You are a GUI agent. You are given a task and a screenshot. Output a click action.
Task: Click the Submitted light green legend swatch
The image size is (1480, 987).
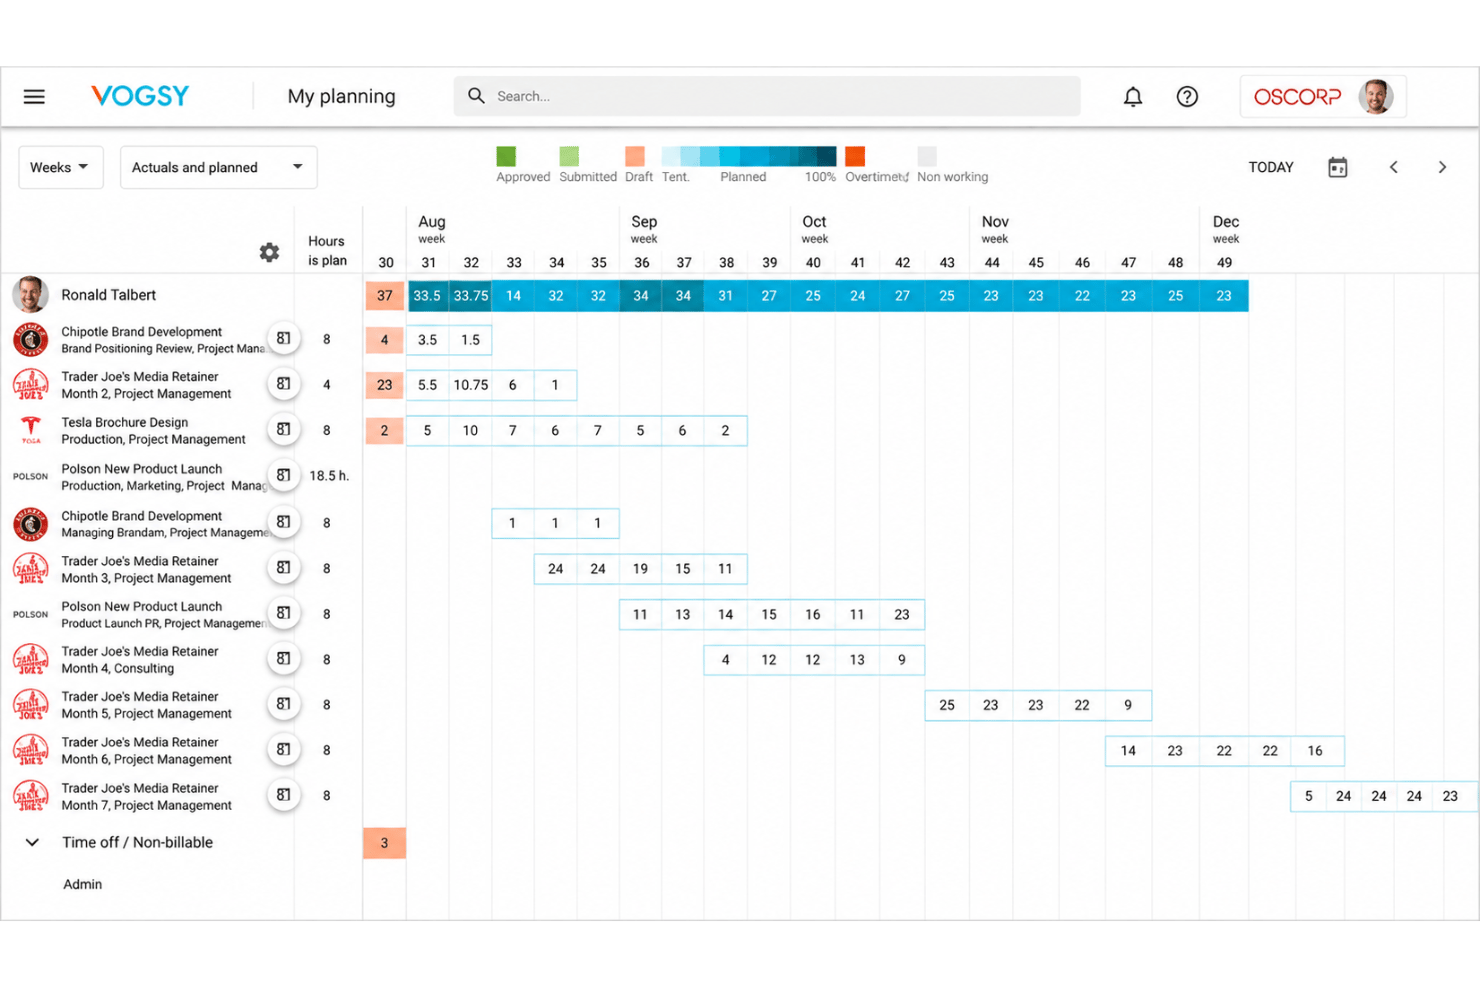[x=569, y=156]
